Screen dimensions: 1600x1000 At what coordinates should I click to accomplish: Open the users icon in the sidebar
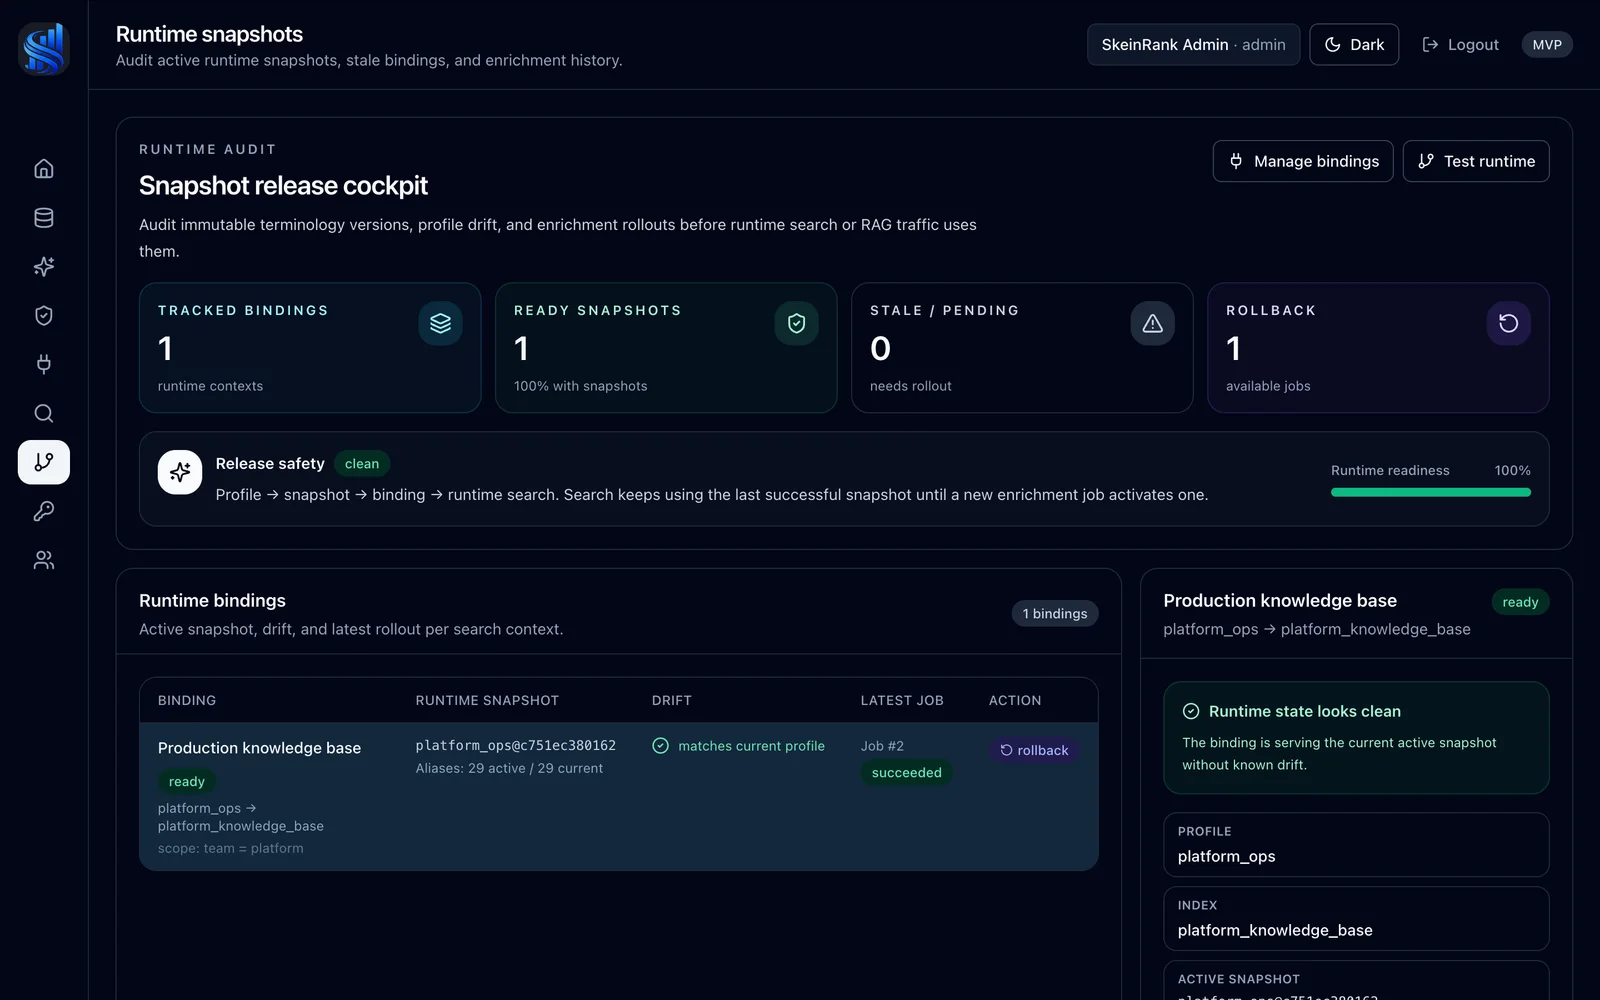tap(44, 560)
